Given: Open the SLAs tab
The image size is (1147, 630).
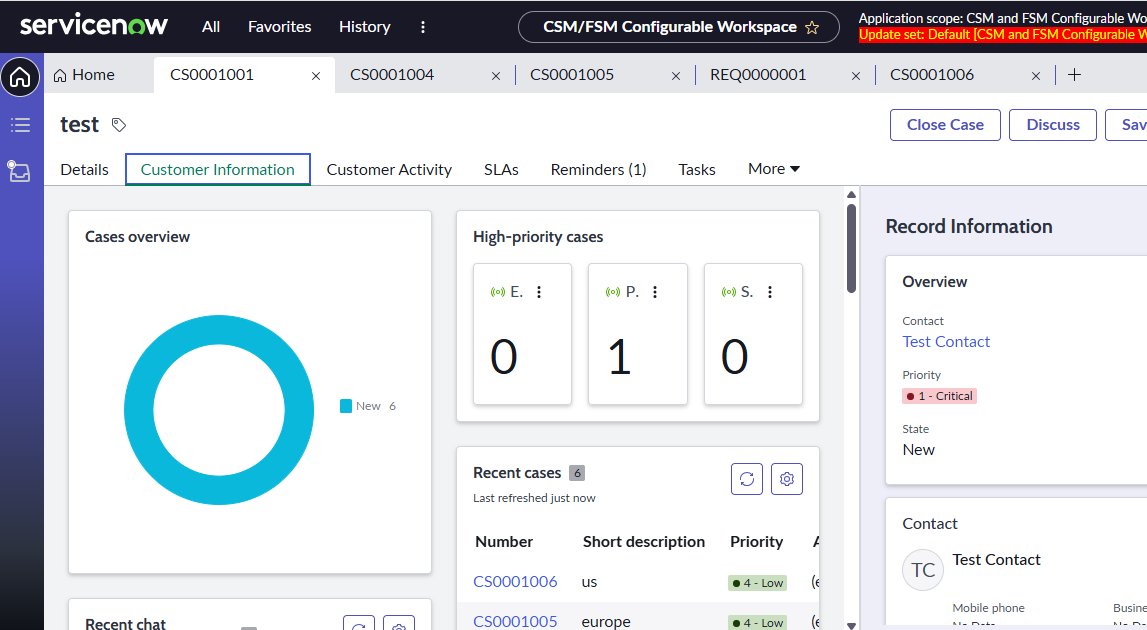Looking at the screenshot, I should 501,170.
